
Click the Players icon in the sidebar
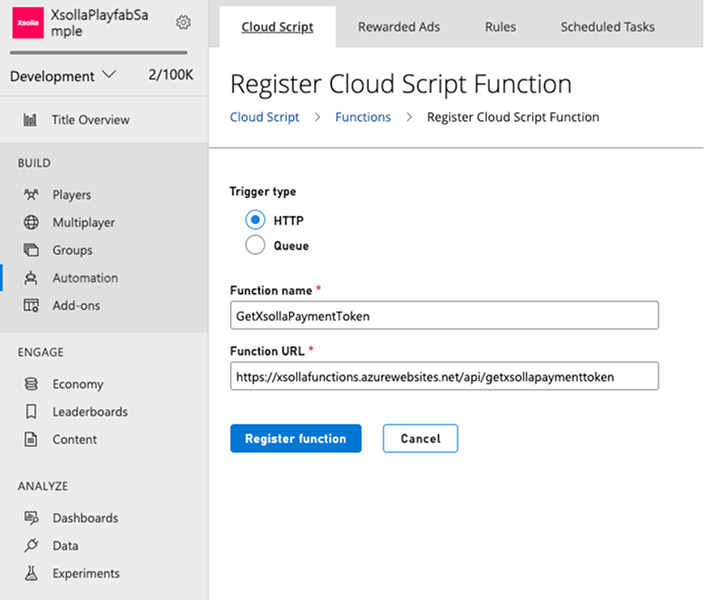[x=31, y=195]
